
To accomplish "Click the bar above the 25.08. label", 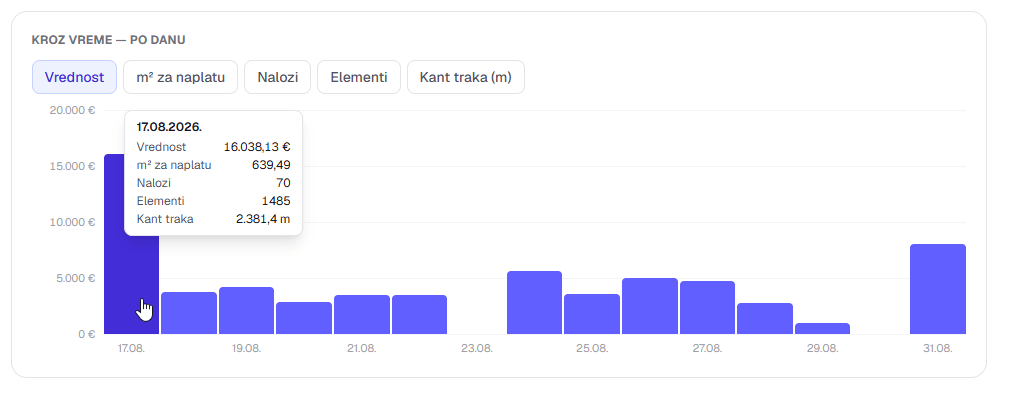I will coord(592,314).
